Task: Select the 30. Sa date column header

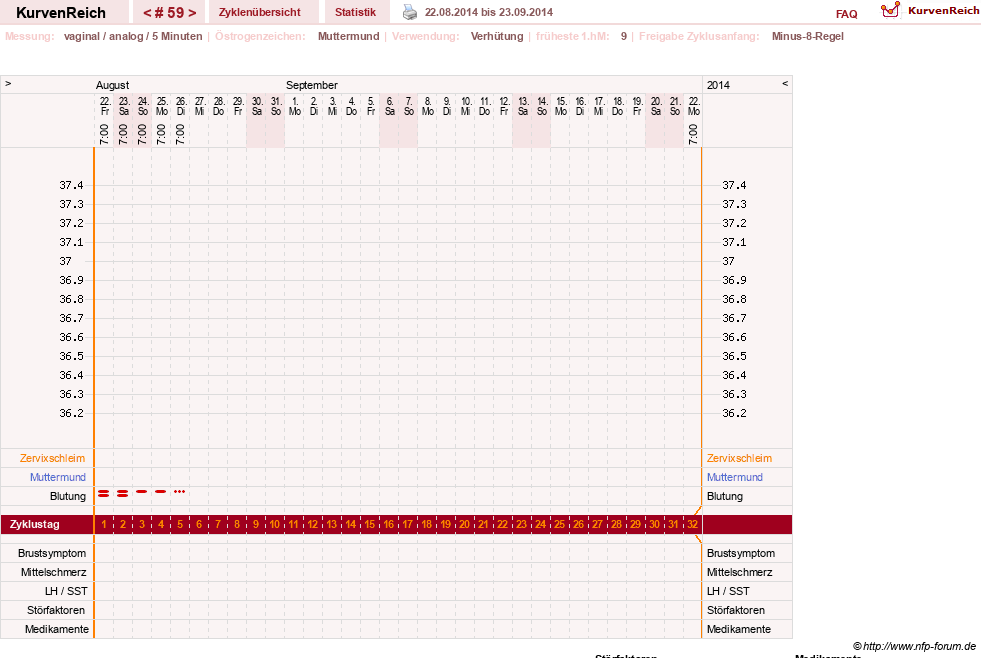Action: click(257, 106)
